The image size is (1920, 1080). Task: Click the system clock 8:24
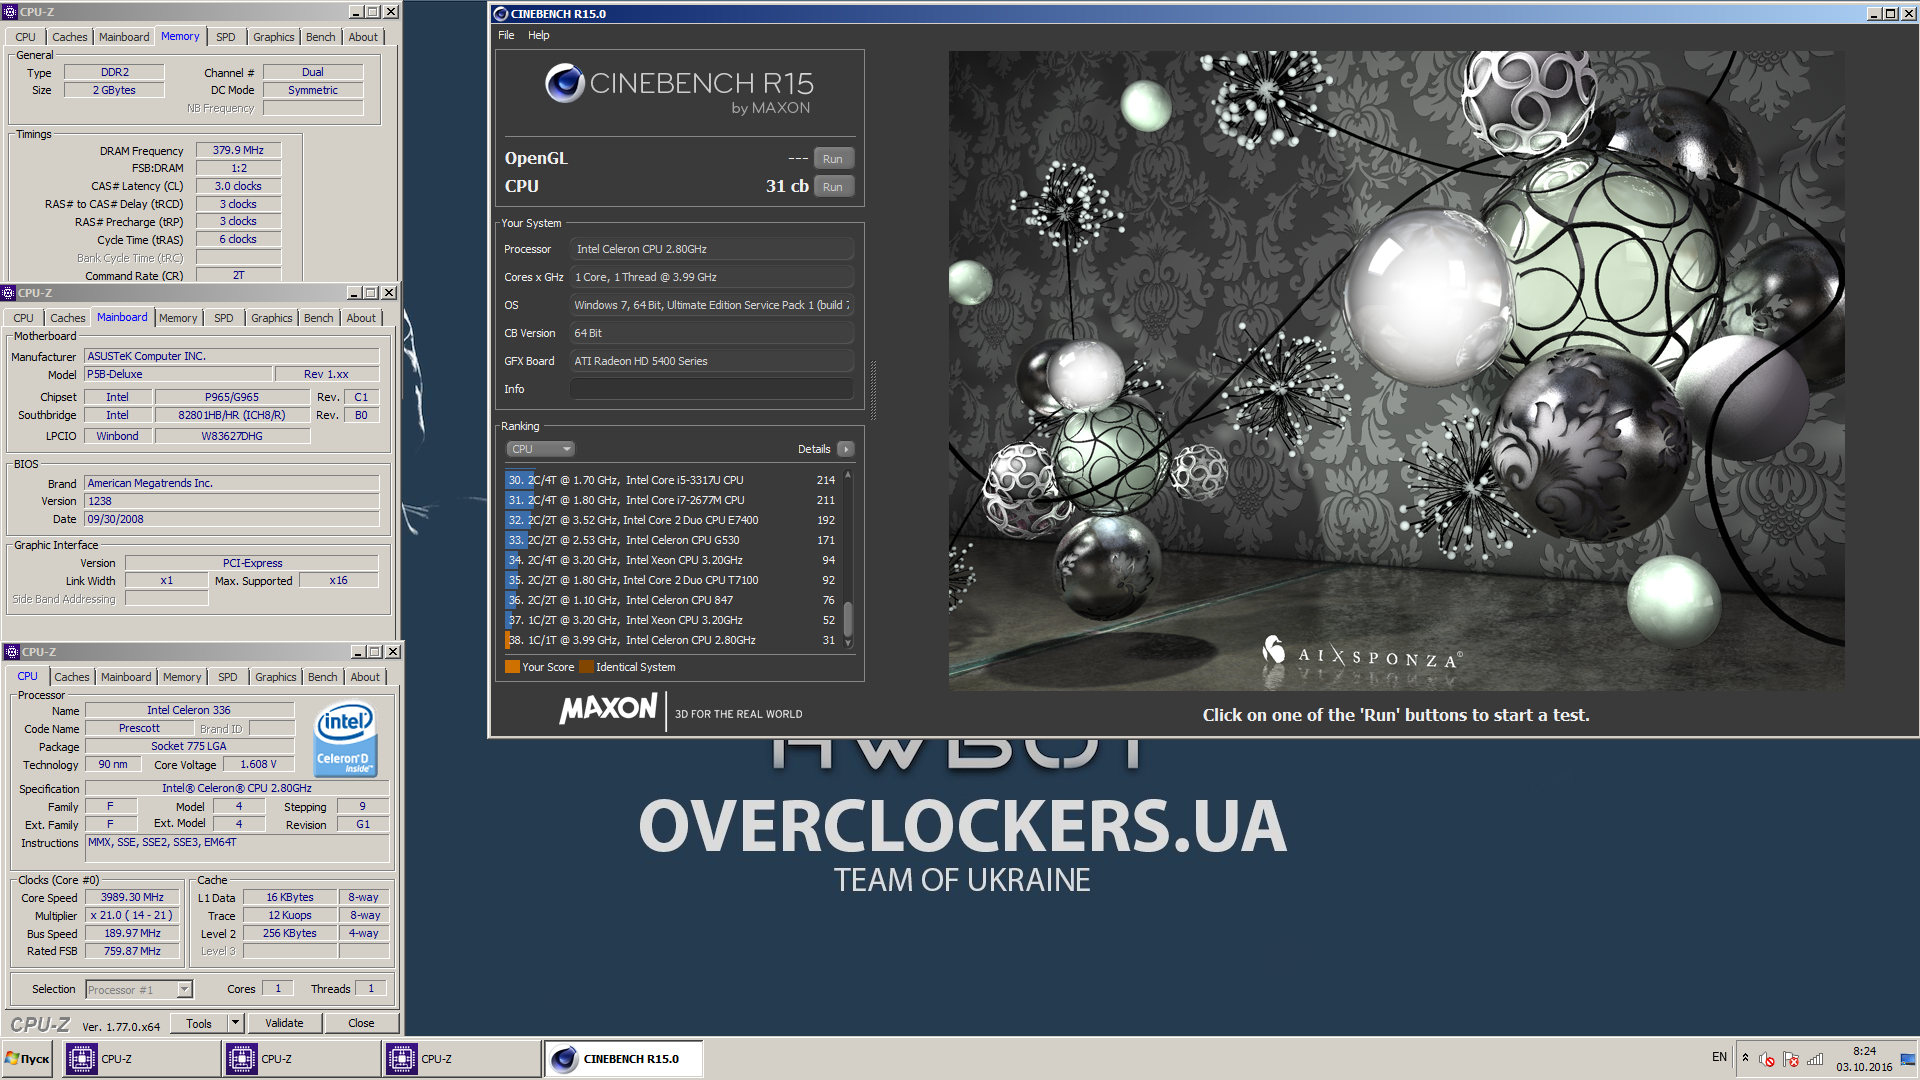tap(1864, 1051)
